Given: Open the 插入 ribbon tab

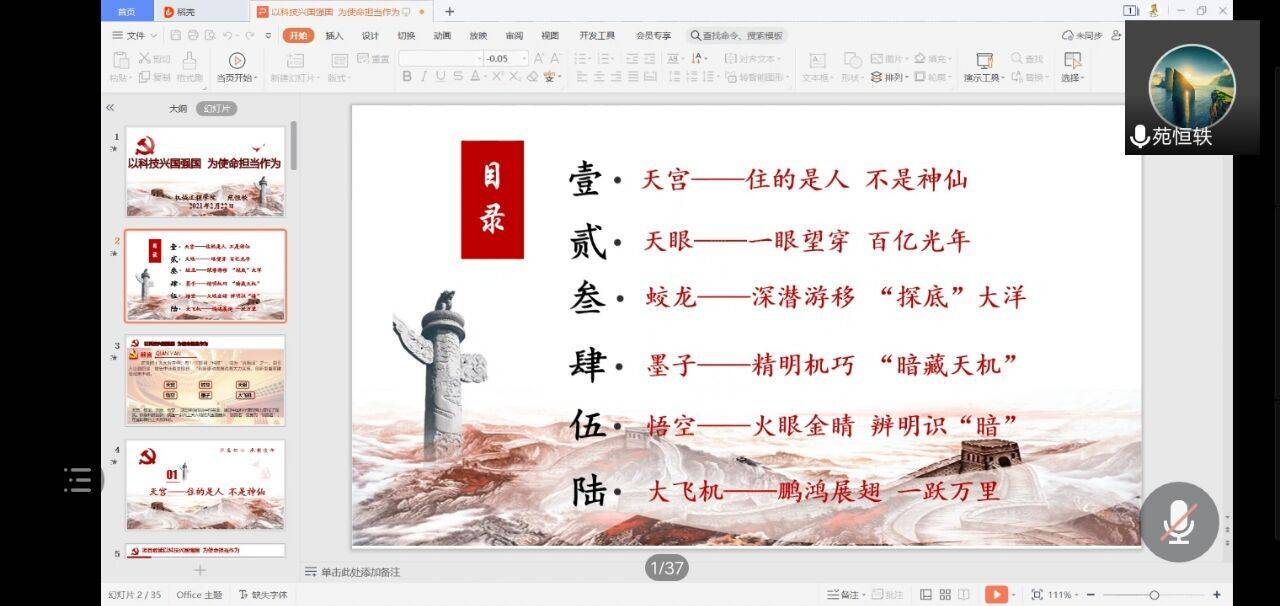Looking at the screenshot, I should click(x=334, y=36).
